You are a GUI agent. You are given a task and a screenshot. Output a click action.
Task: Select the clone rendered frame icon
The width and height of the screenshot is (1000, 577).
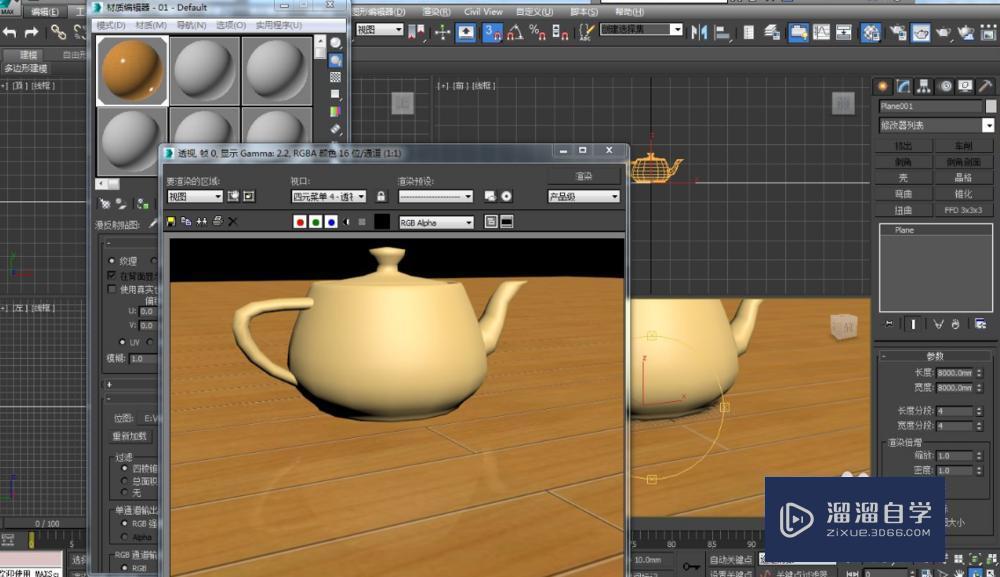[x=186, y=221]
